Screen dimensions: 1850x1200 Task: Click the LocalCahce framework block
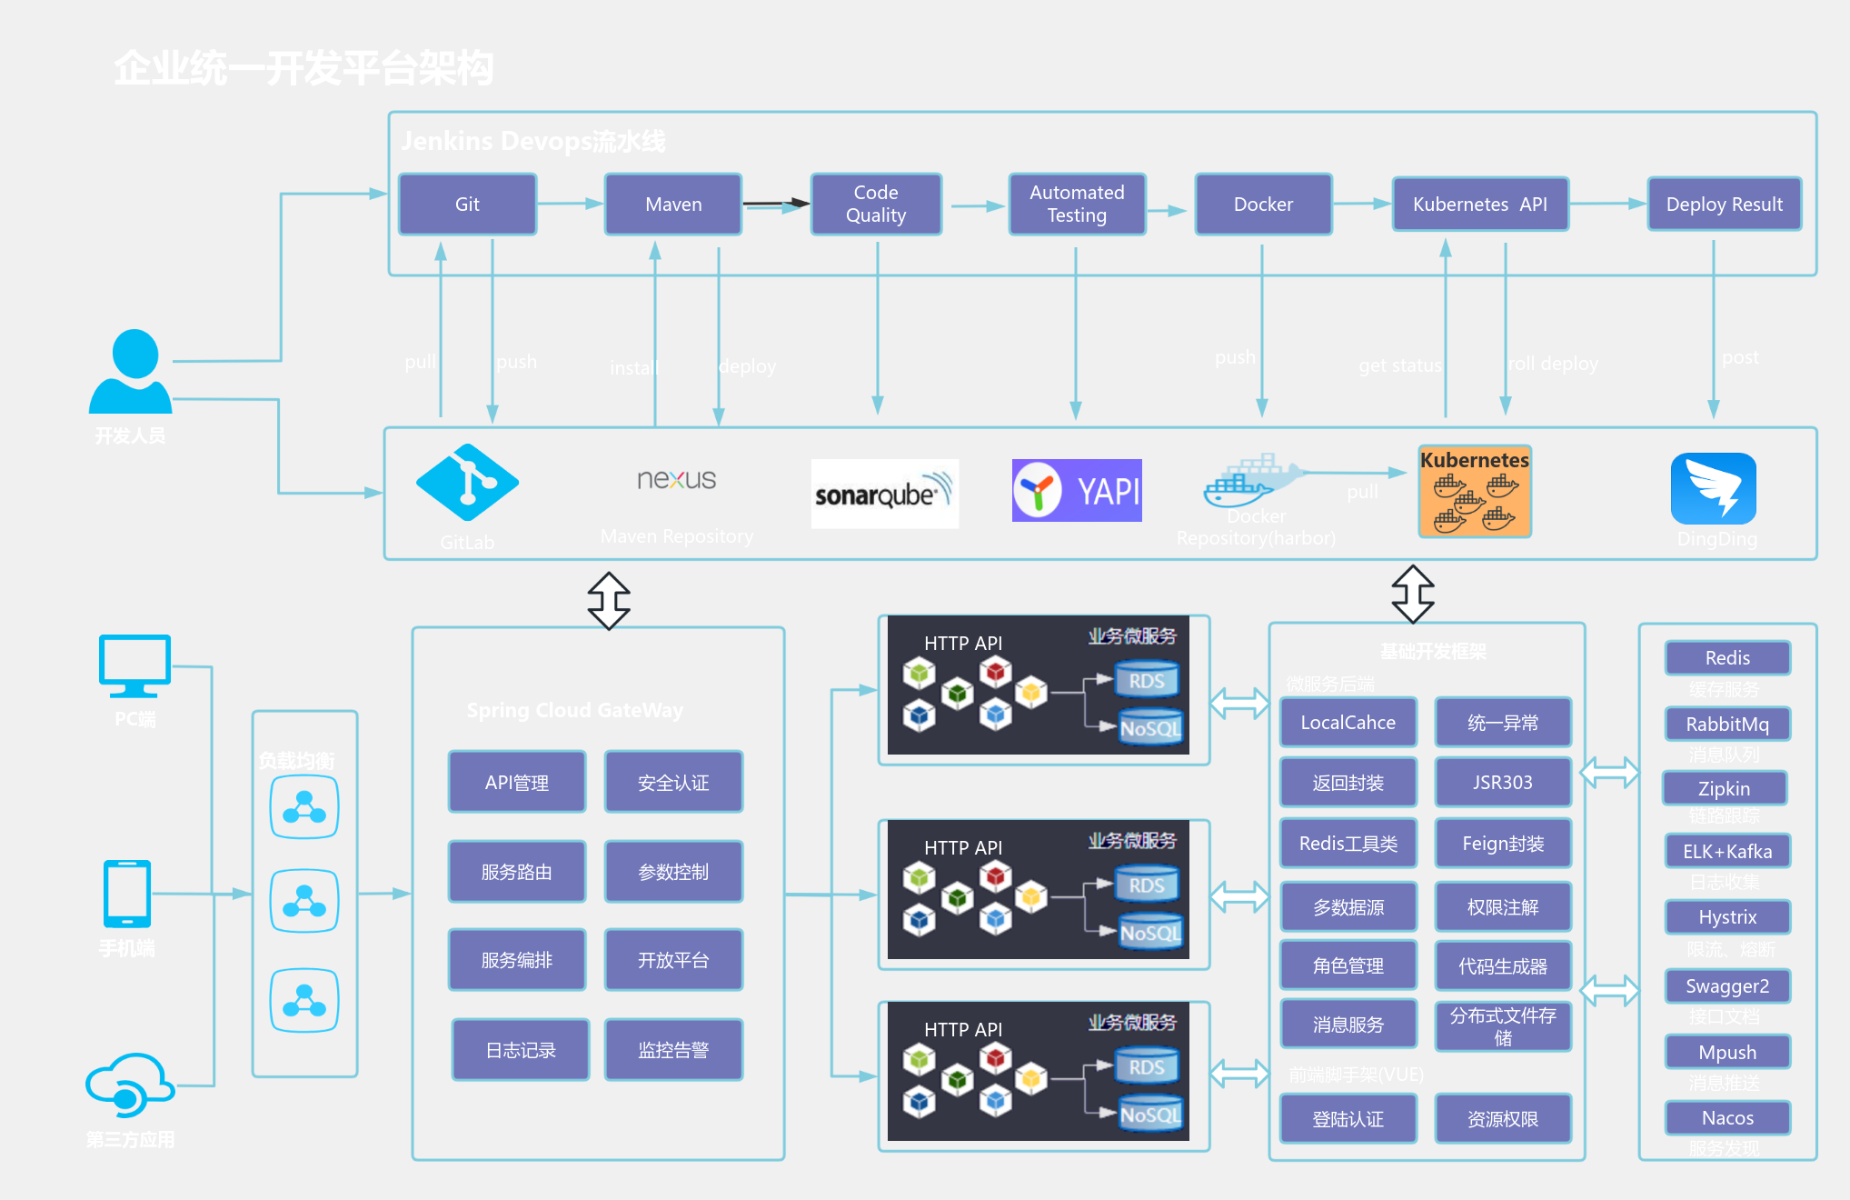click(1347, 722)
